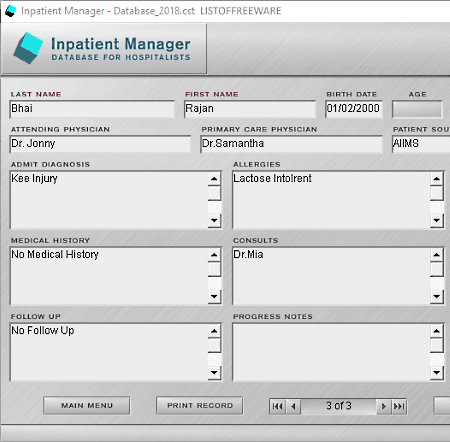Click the Inpatient Manager title bar icon

pyautogui.click(x=10, y=11)
